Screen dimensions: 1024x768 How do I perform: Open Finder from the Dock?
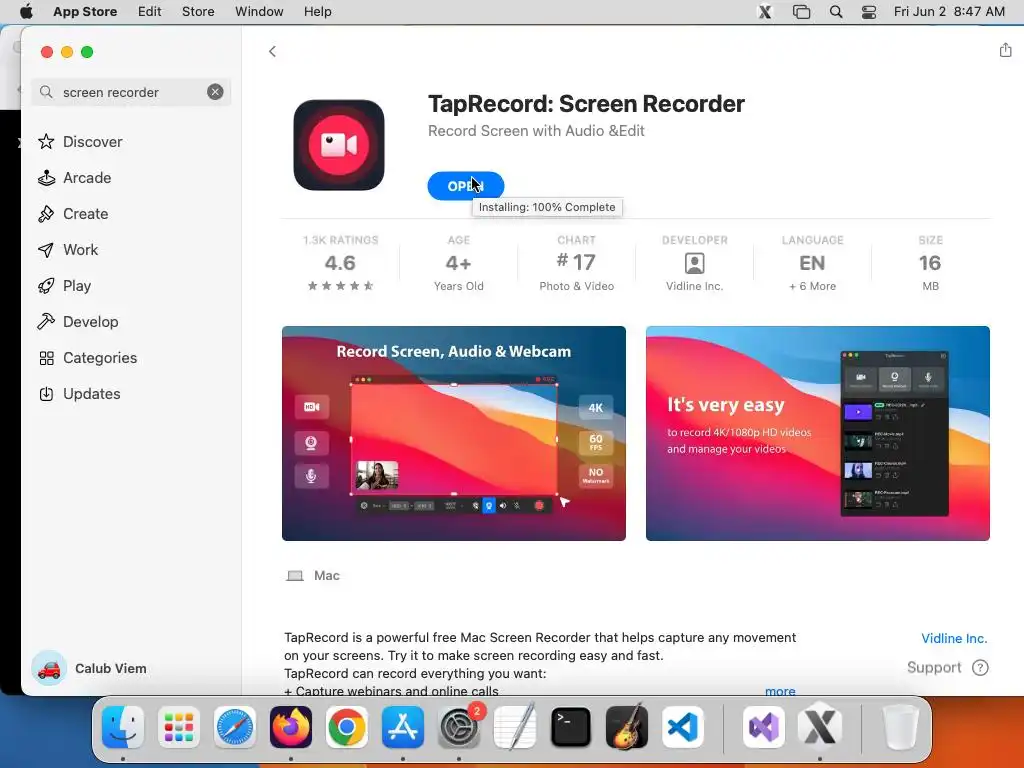(123, 726)
